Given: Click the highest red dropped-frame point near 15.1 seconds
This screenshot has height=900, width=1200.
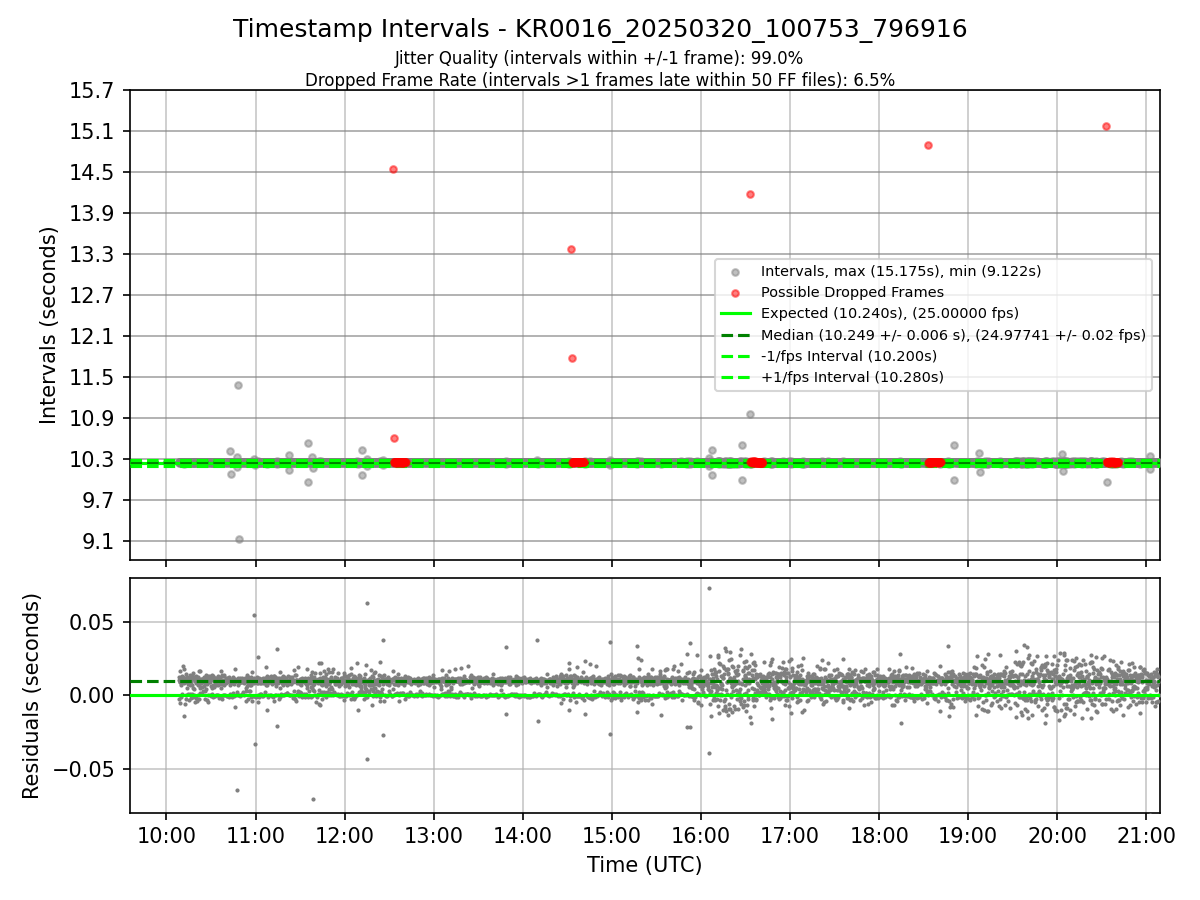Looking at the screenshot, I should [1106, 126].
